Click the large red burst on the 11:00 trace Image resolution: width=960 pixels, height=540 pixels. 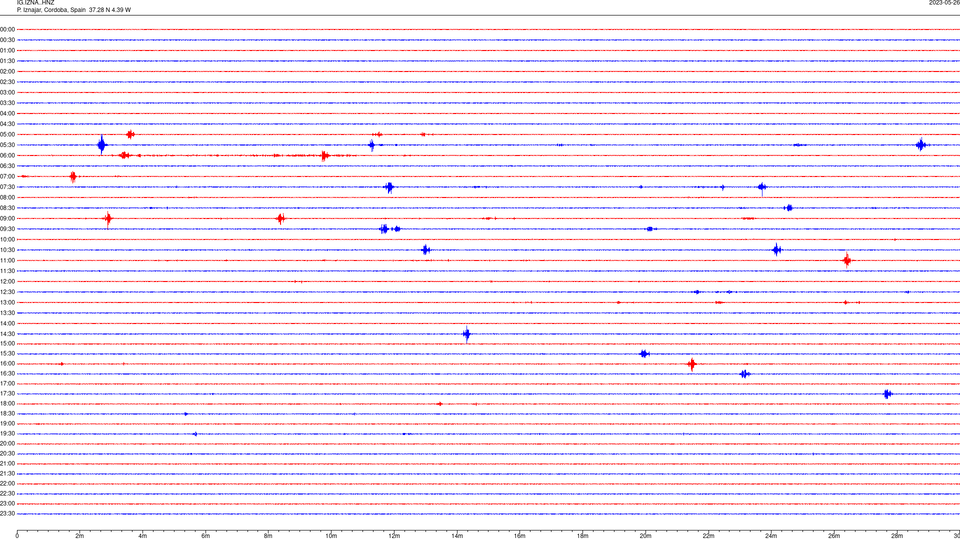(x=847, y=261)
